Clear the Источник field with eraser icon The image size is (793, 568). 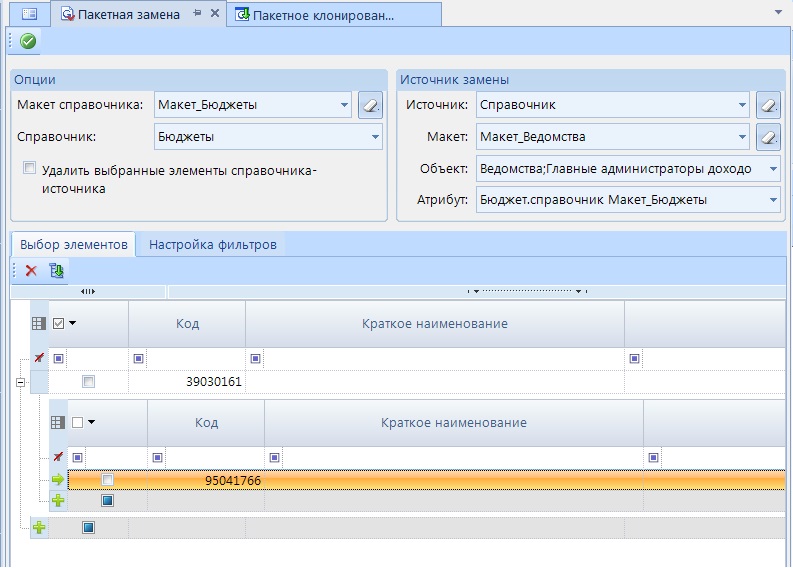[x=768, y=104]
